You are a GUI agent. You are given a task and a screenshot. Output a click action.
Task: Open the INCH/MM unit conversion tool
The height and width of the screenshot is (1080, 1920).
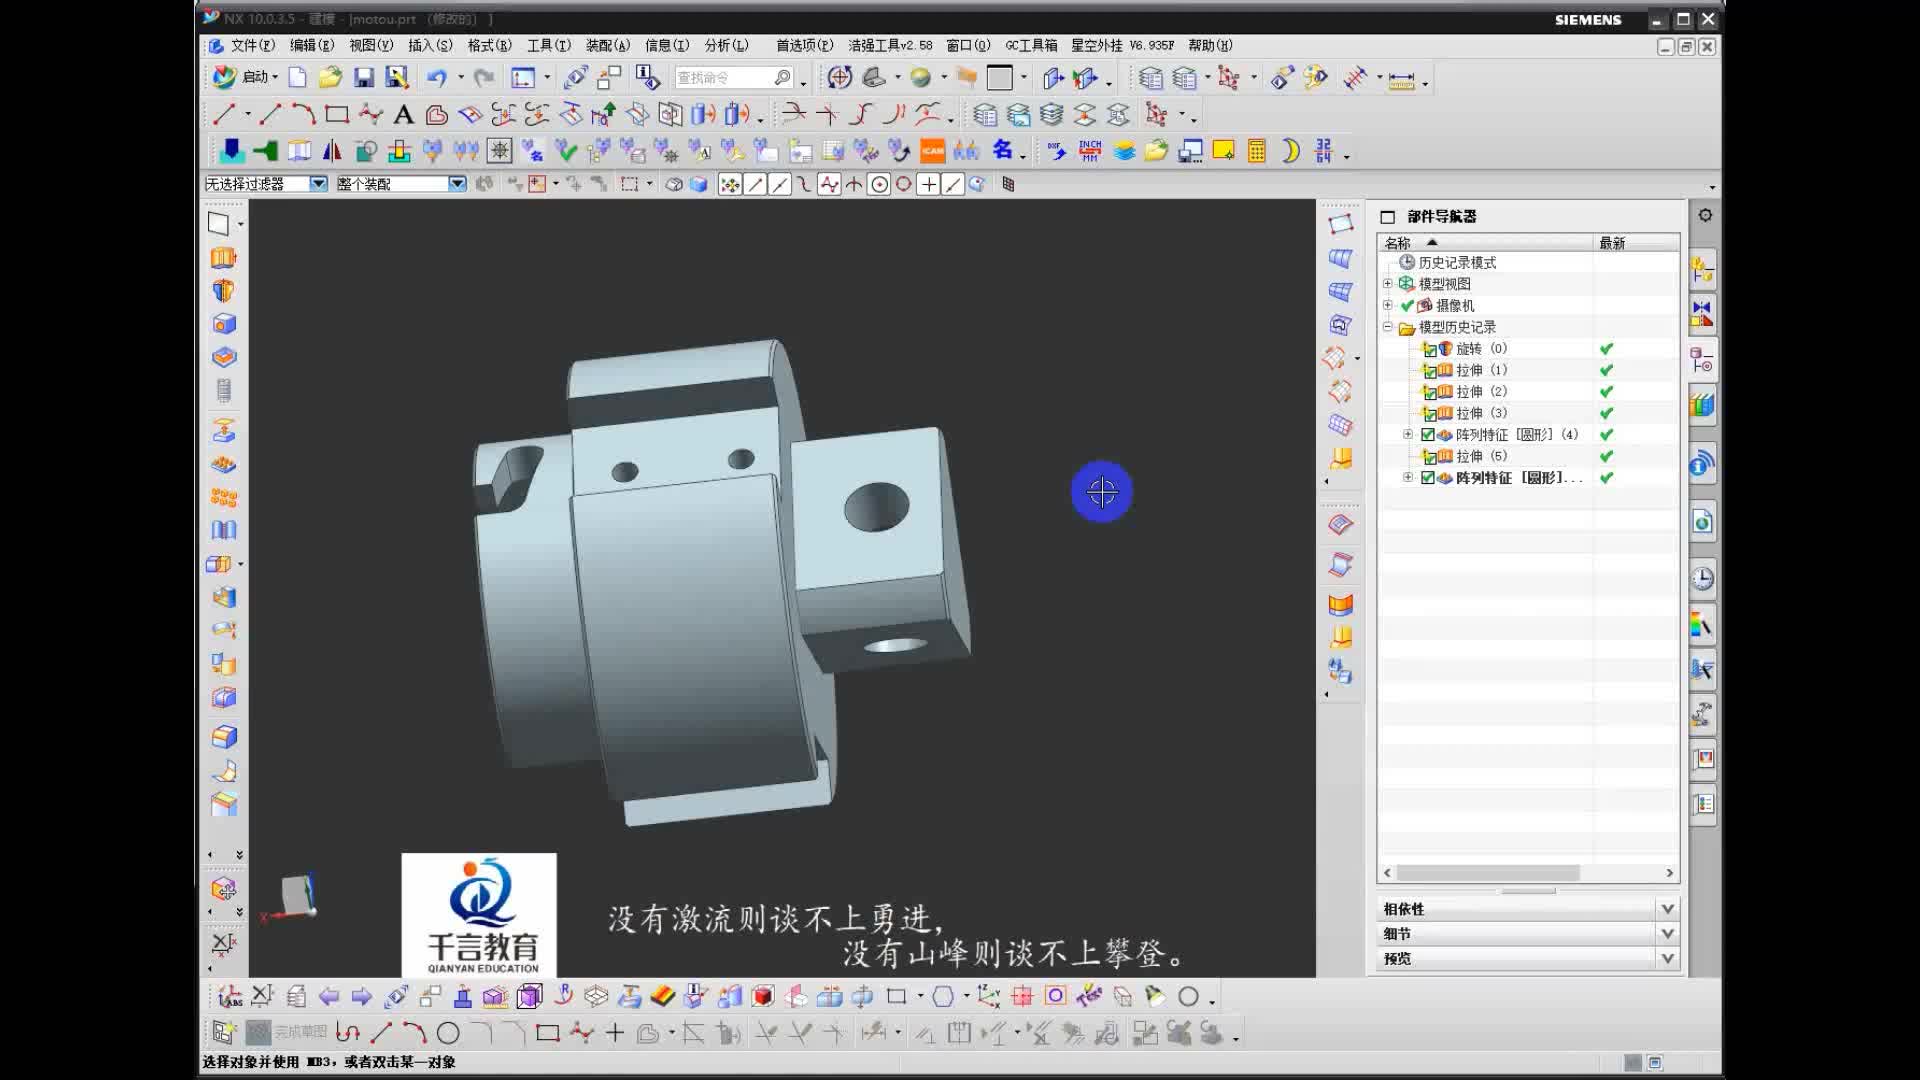[x=1090, y=151]
